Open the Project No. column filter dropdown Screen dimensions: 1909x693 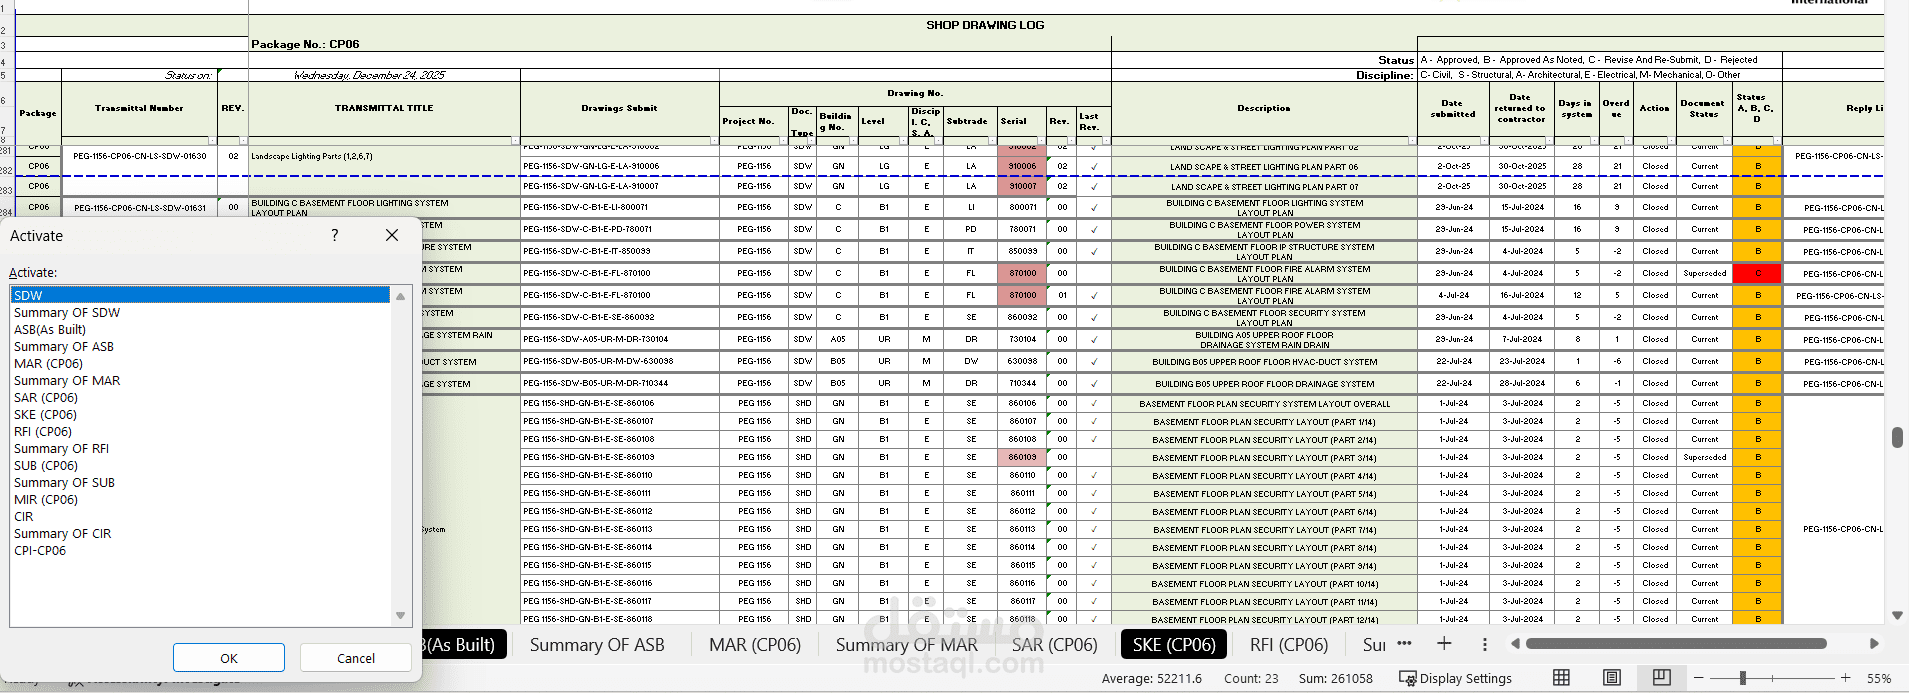pos(783,140)
